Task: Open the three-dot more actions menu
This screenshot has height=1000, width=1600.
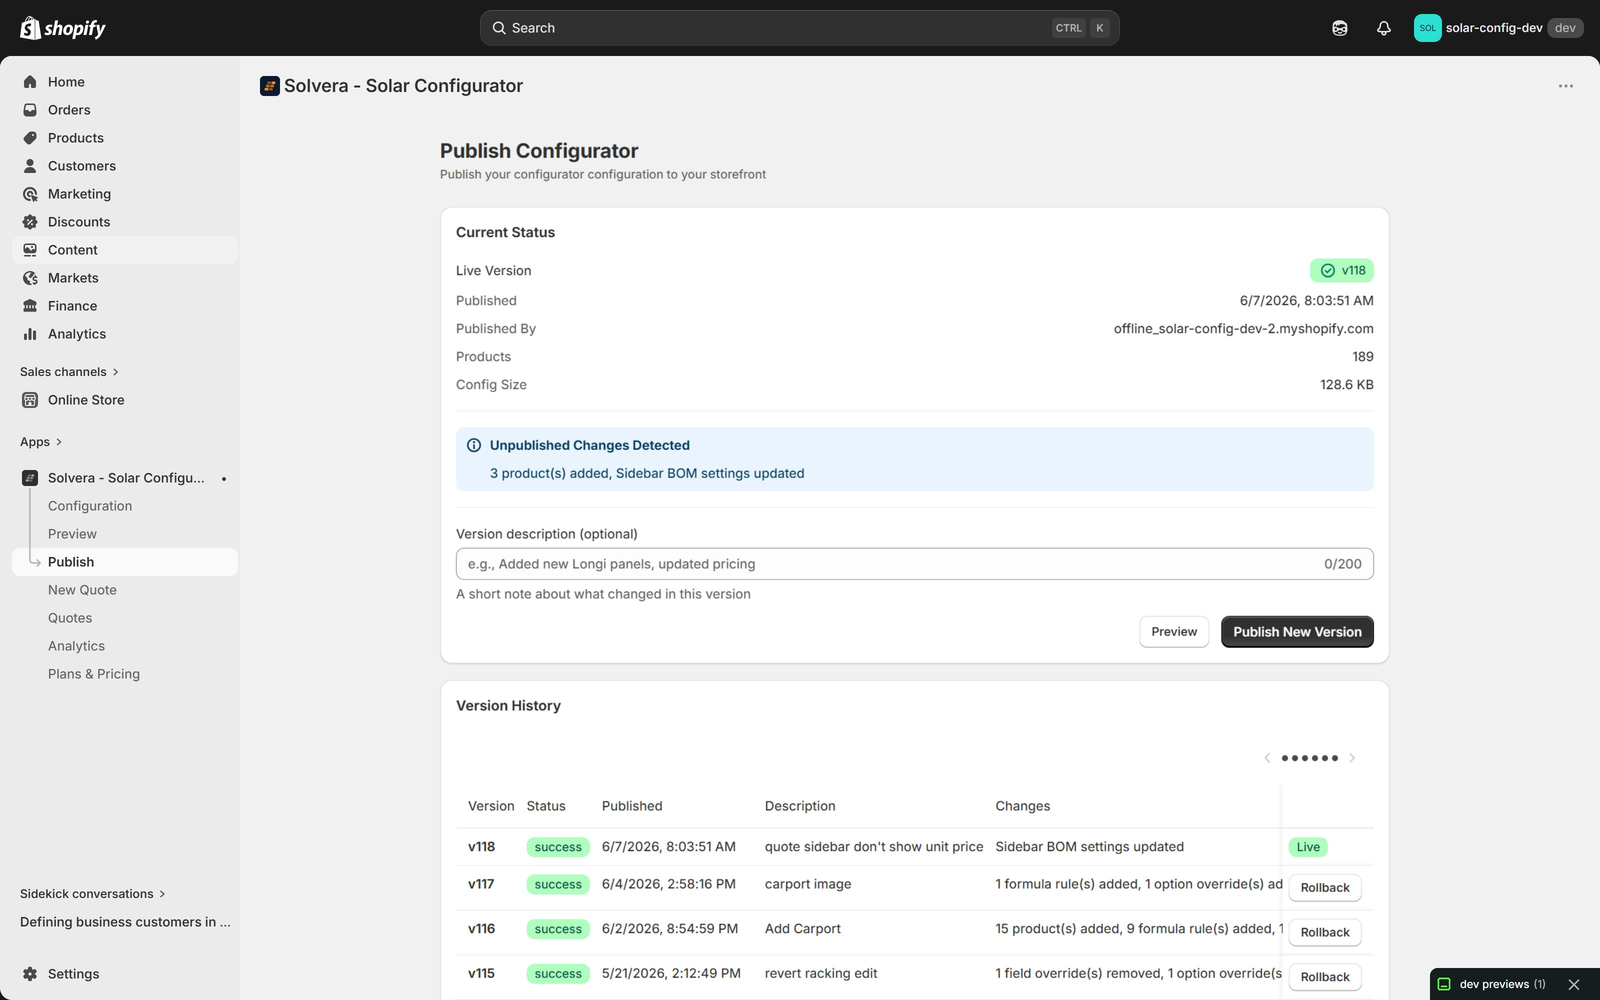Action: pyautogui.click(x=1566, y=86)
